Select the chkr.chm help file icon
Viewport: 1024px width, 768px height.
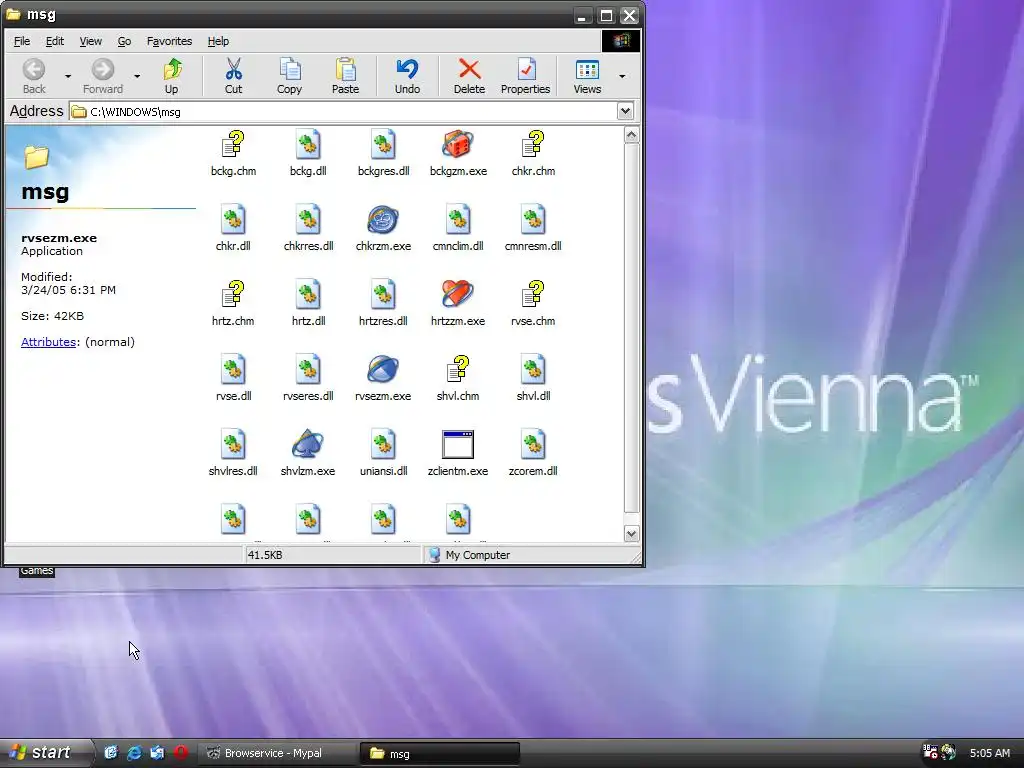(x=533, y=144)
